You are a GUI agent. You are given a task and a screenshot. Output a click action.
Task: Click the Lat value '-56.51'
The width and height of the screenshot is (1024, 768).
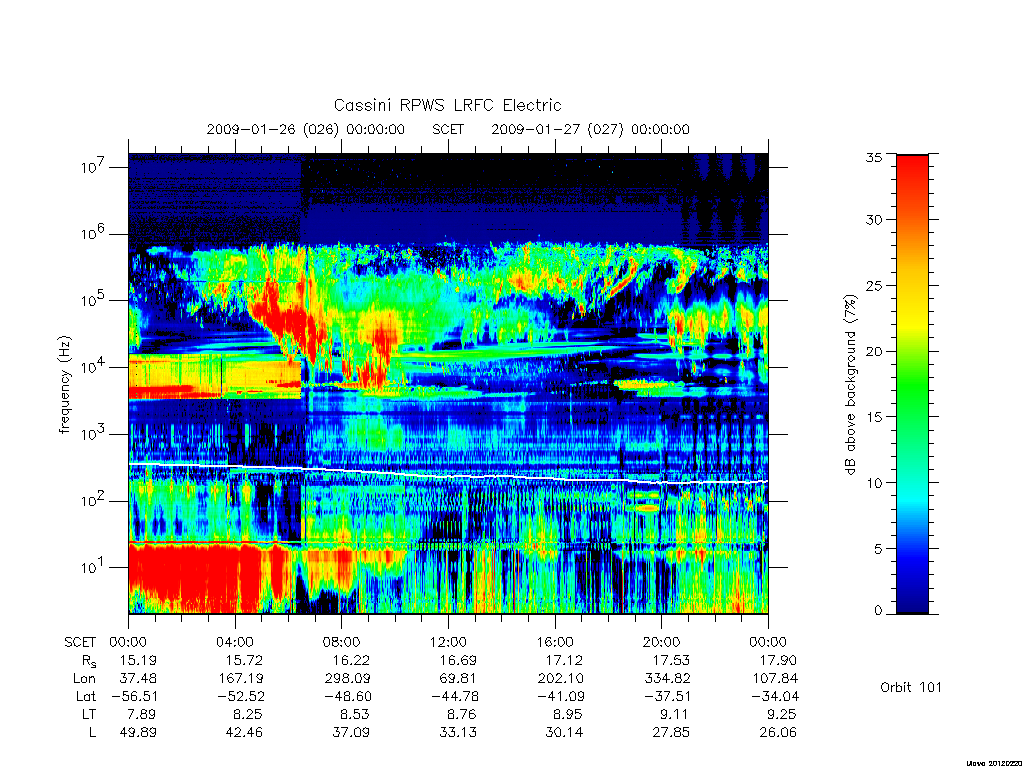pos(135,696)
